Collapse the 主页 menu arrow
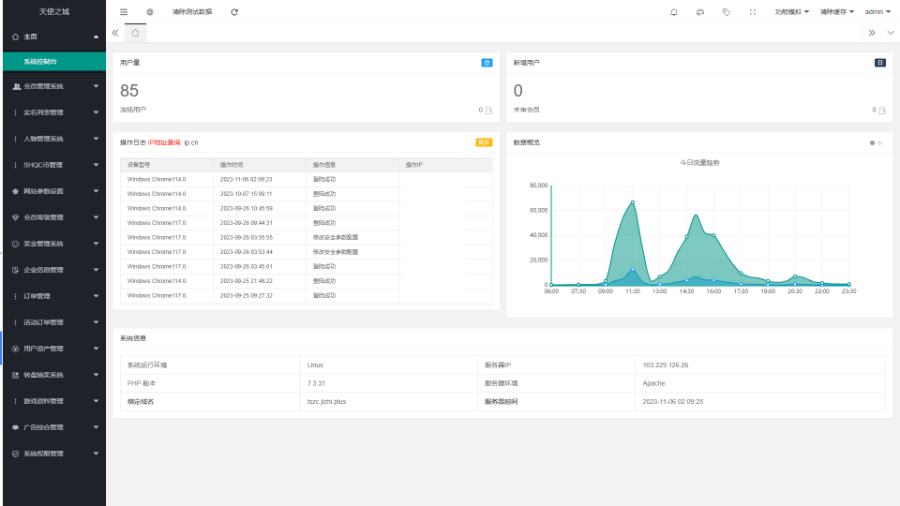This screenshot has height=506, width=900. [x=96, y=37]
